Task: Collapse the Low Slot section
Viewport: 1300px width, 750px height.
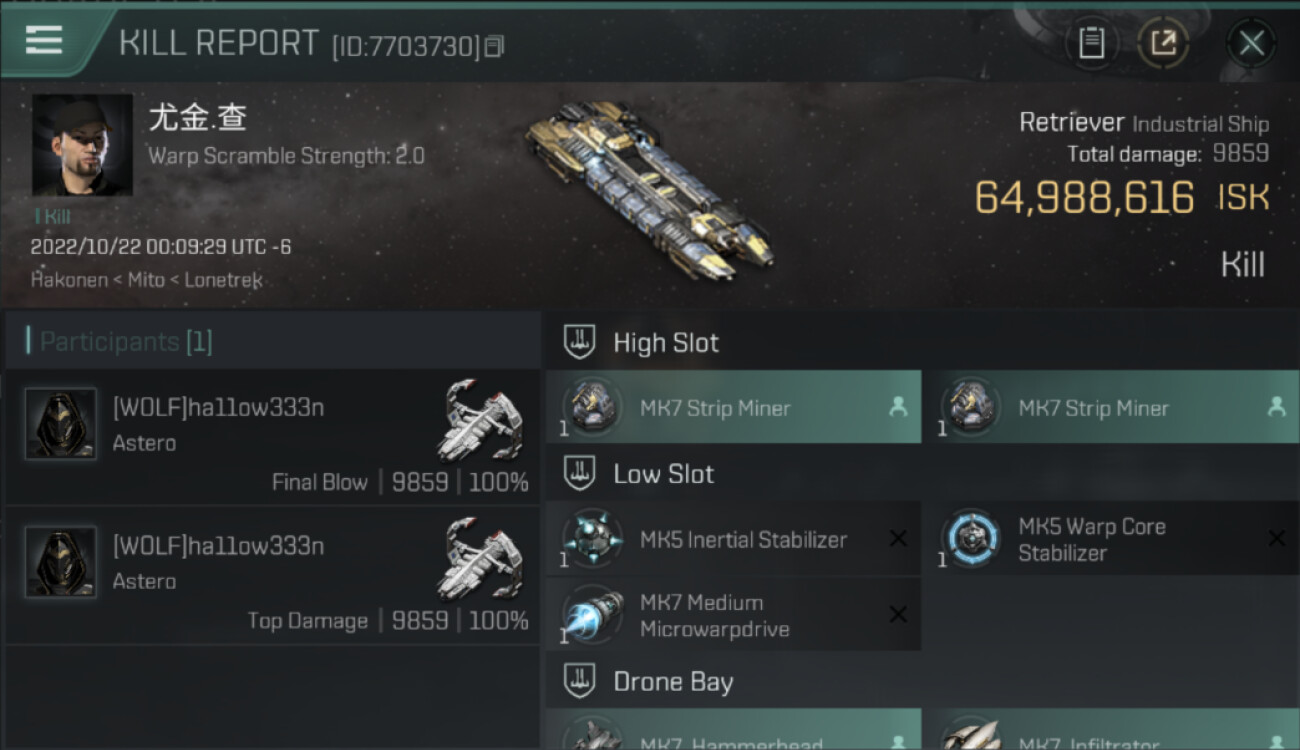Action: click(x=580, y=474)
